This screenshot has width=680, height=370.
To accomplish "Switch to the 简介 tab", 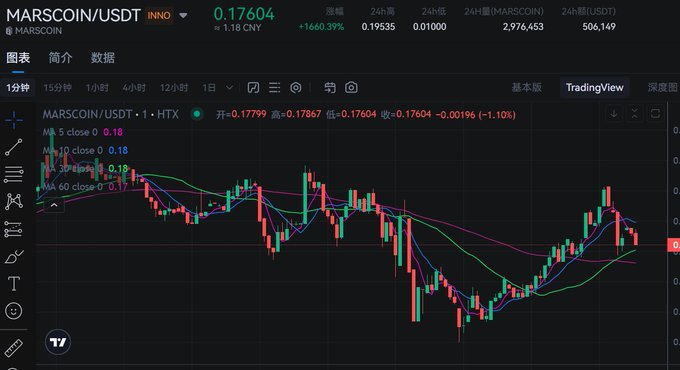I will tap(60, 58).
